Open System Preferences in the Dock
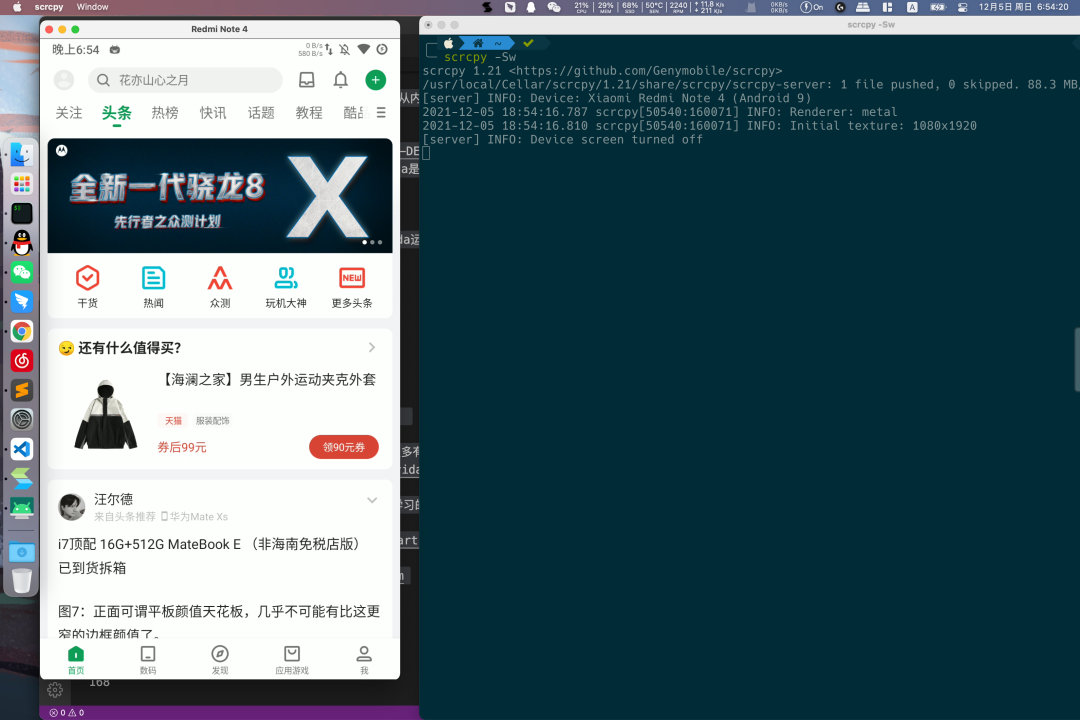Screen dimensions: 1080x720 21,420
